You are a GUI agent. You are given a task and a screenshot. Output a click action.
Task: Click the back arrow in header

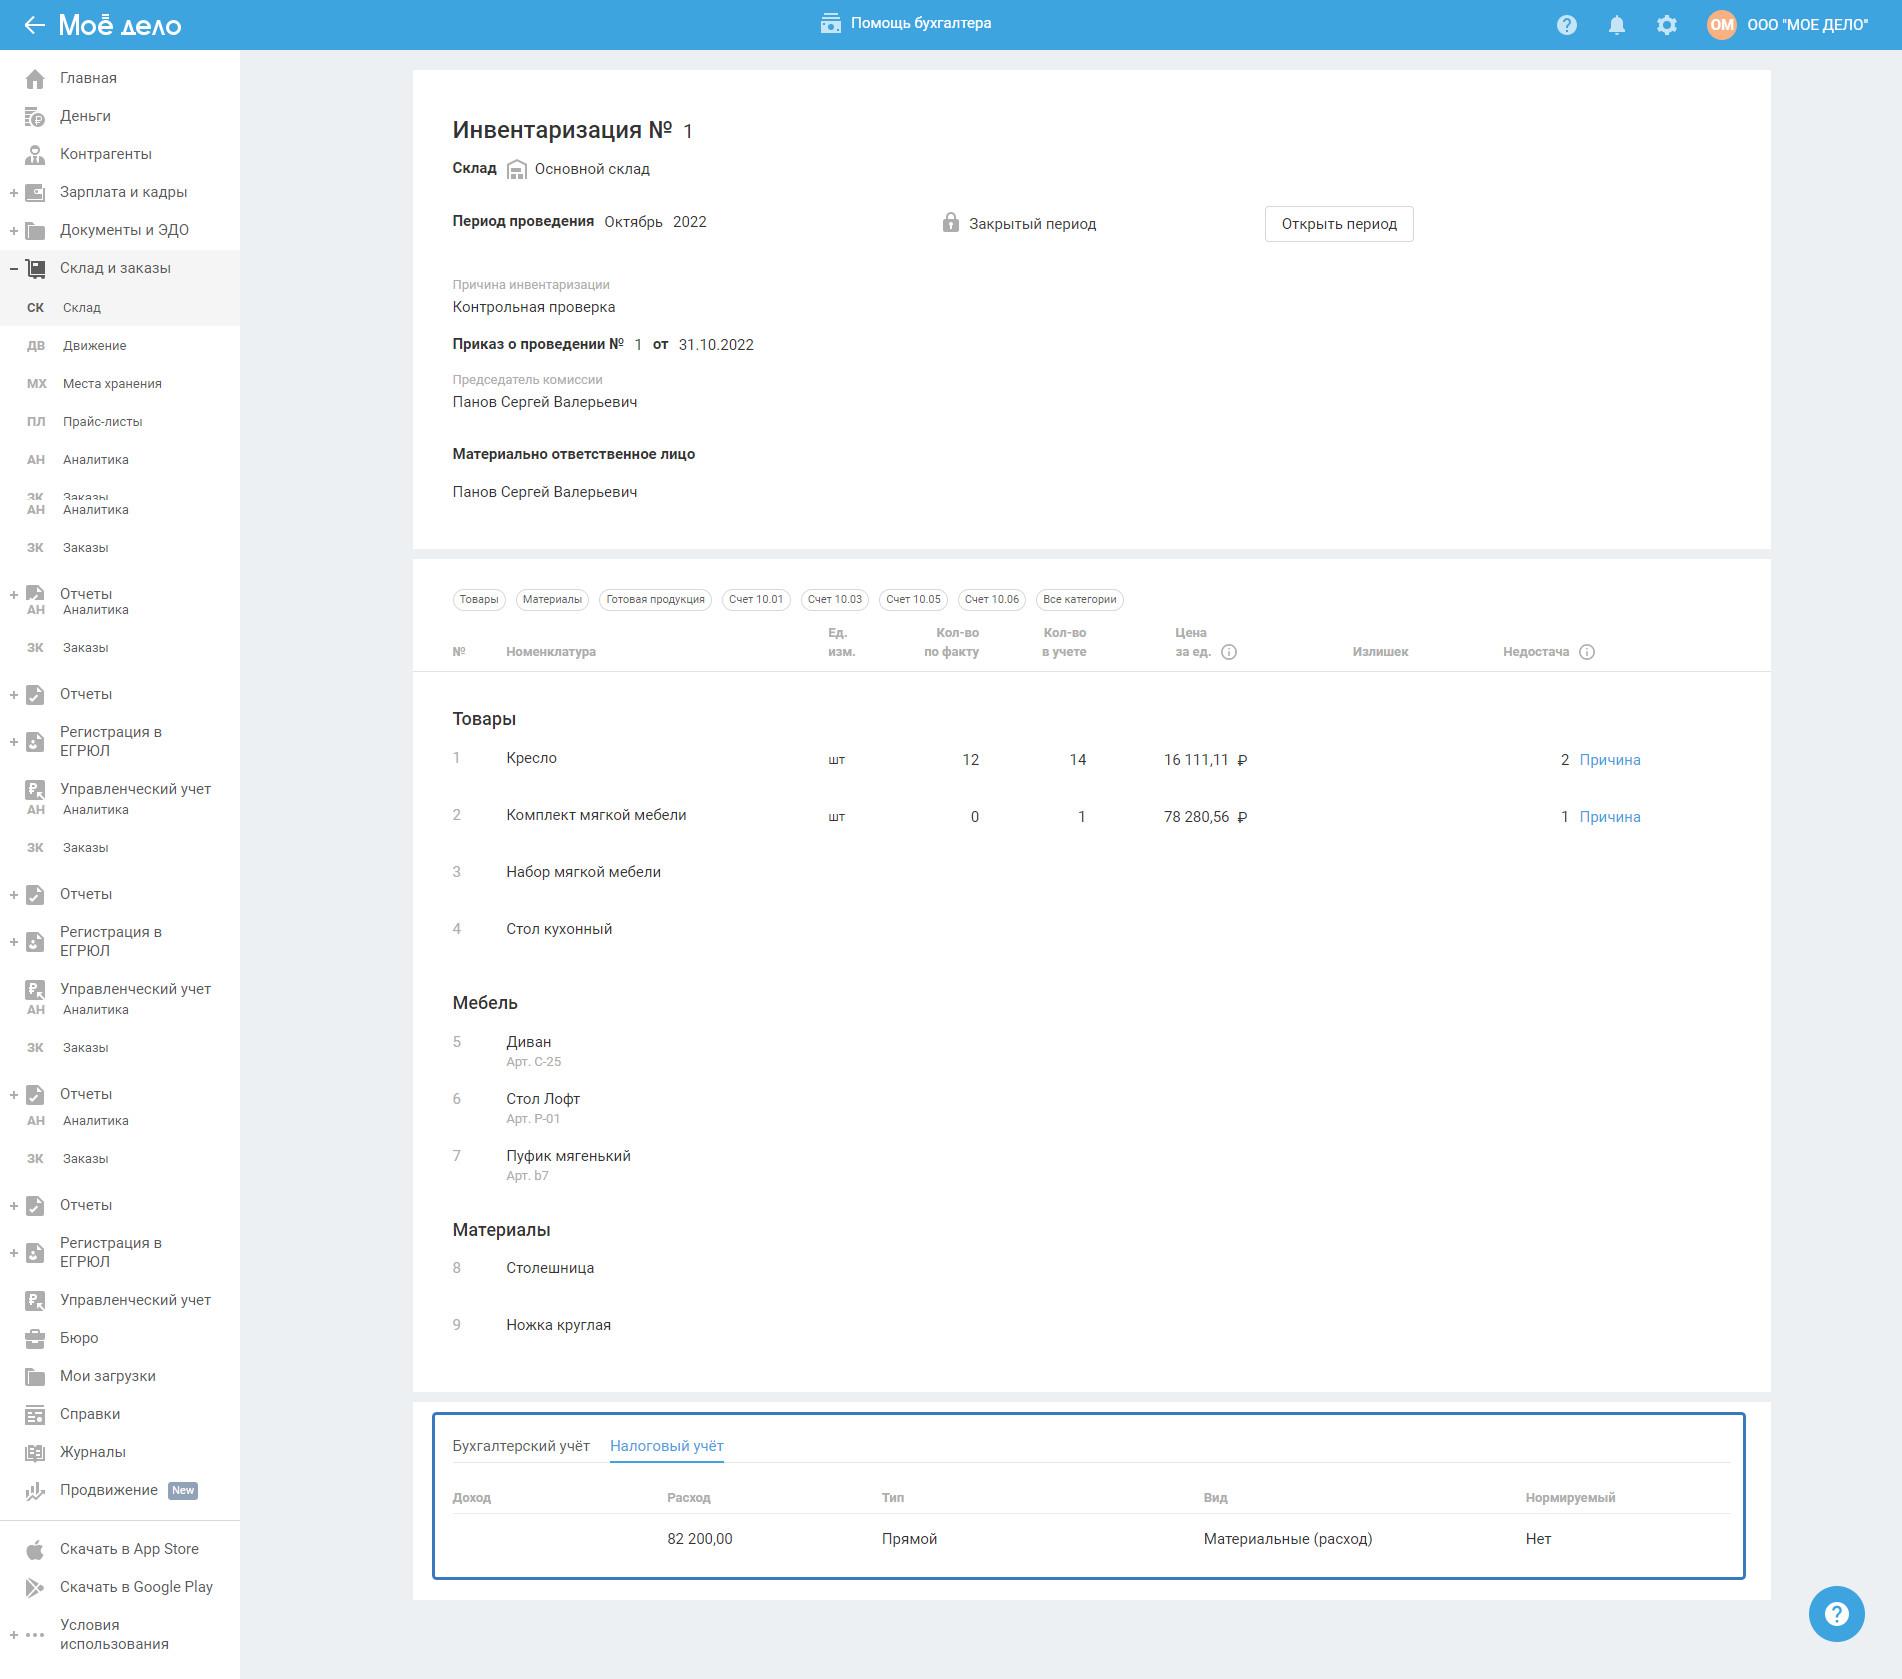[x=34, y=25]
